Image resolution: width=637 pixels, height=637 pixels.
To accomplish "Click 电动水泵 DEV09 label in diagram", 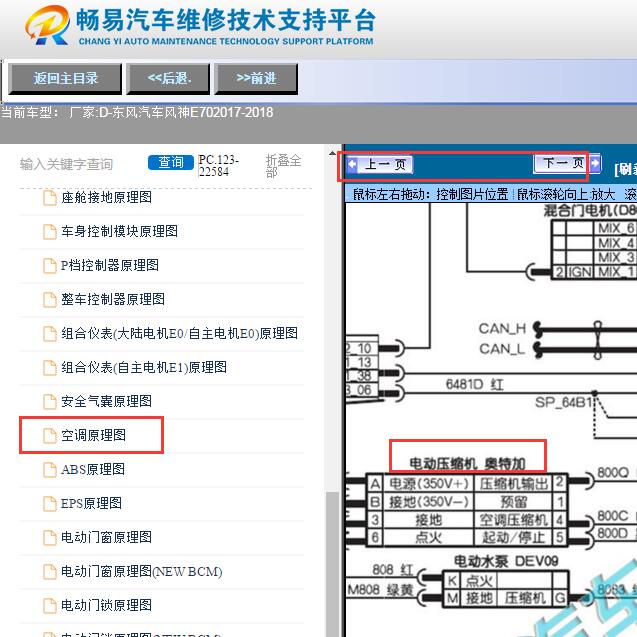I will click(506, 561).
